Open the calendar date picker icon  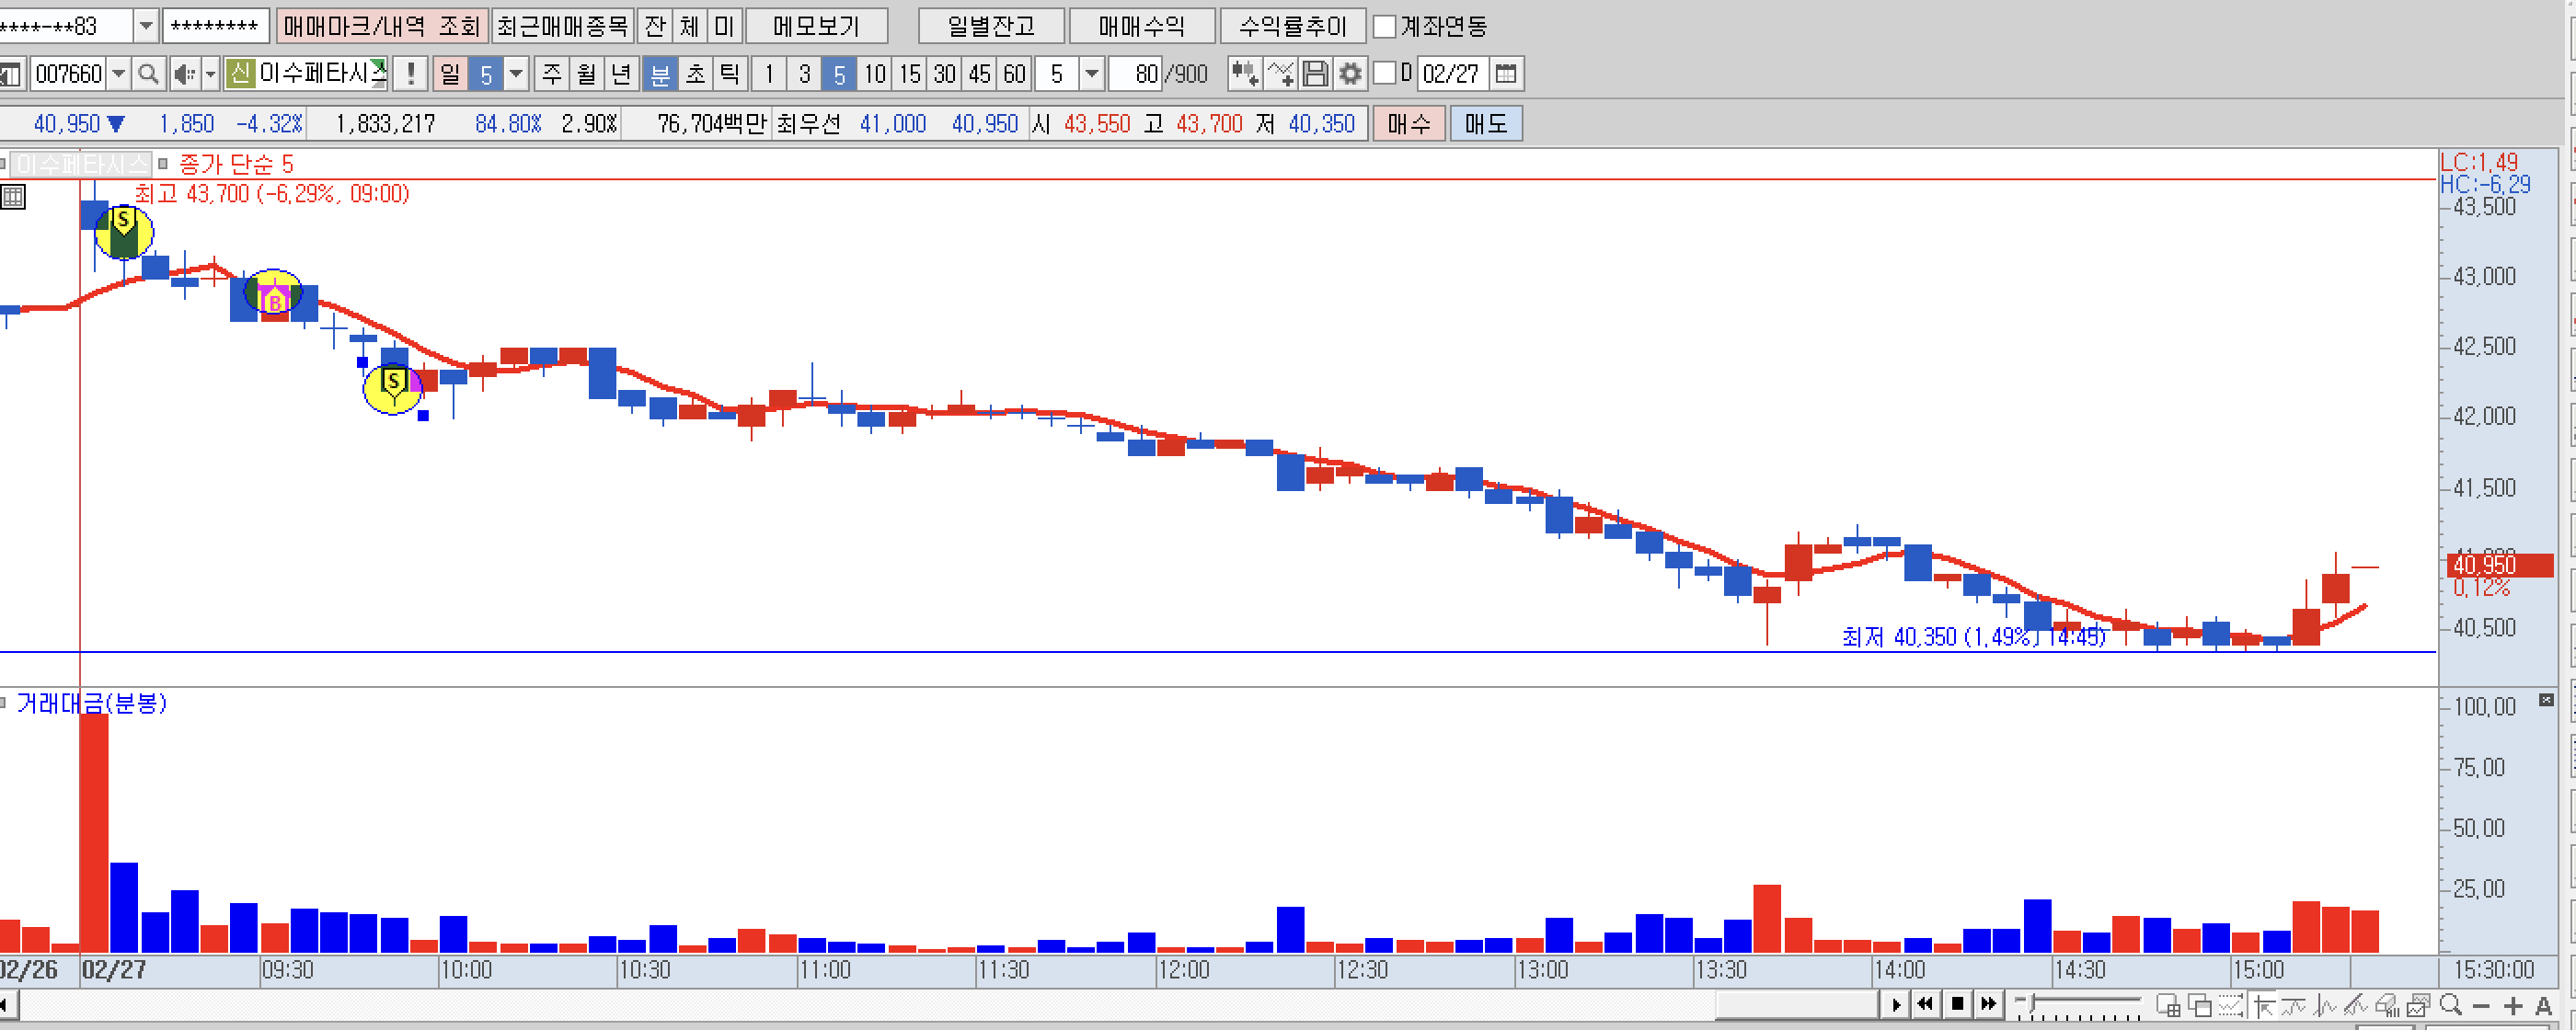pyautogui.click(x=1506, y=74)
